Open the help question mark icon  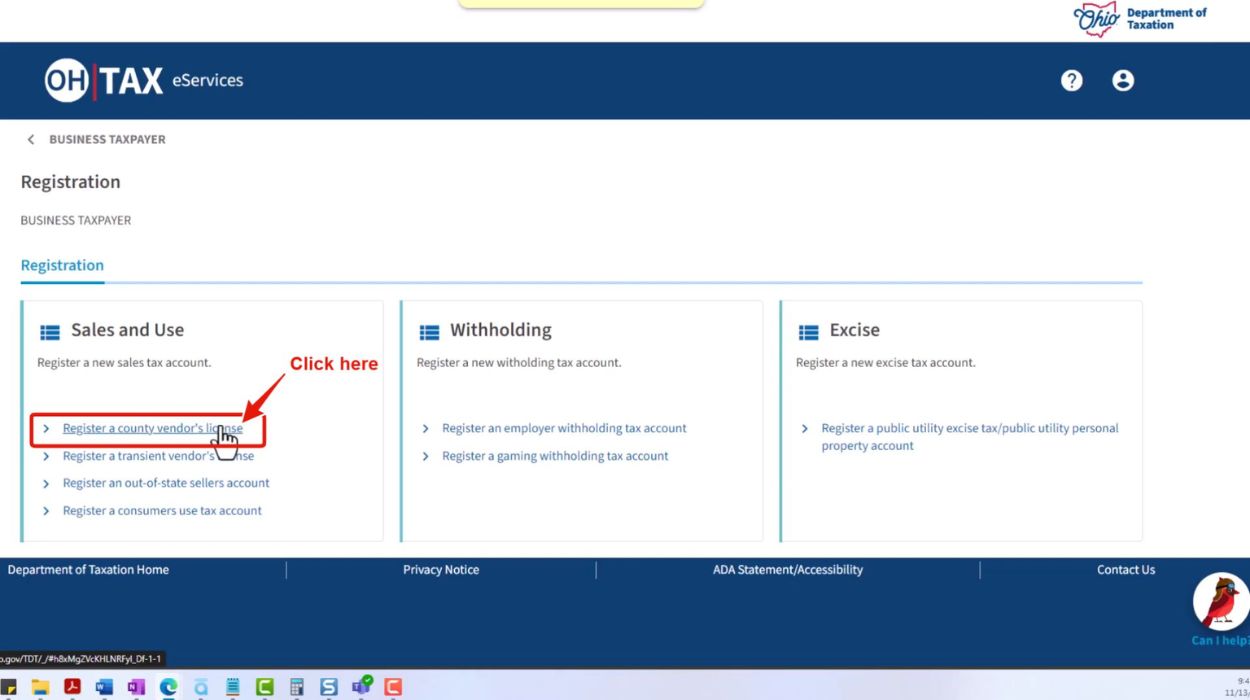1071,81
